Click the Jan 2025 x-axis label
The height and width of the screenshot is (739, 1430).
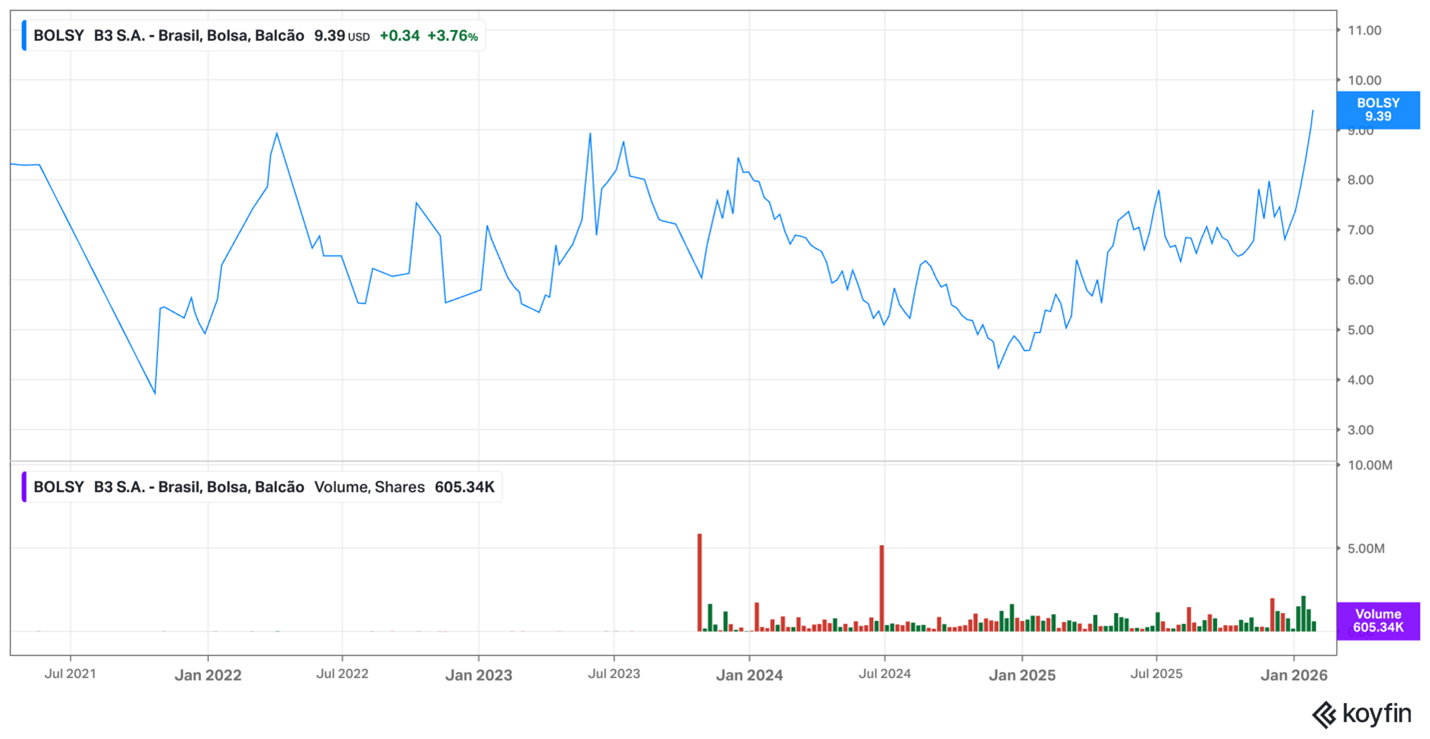coord(1021,675)
